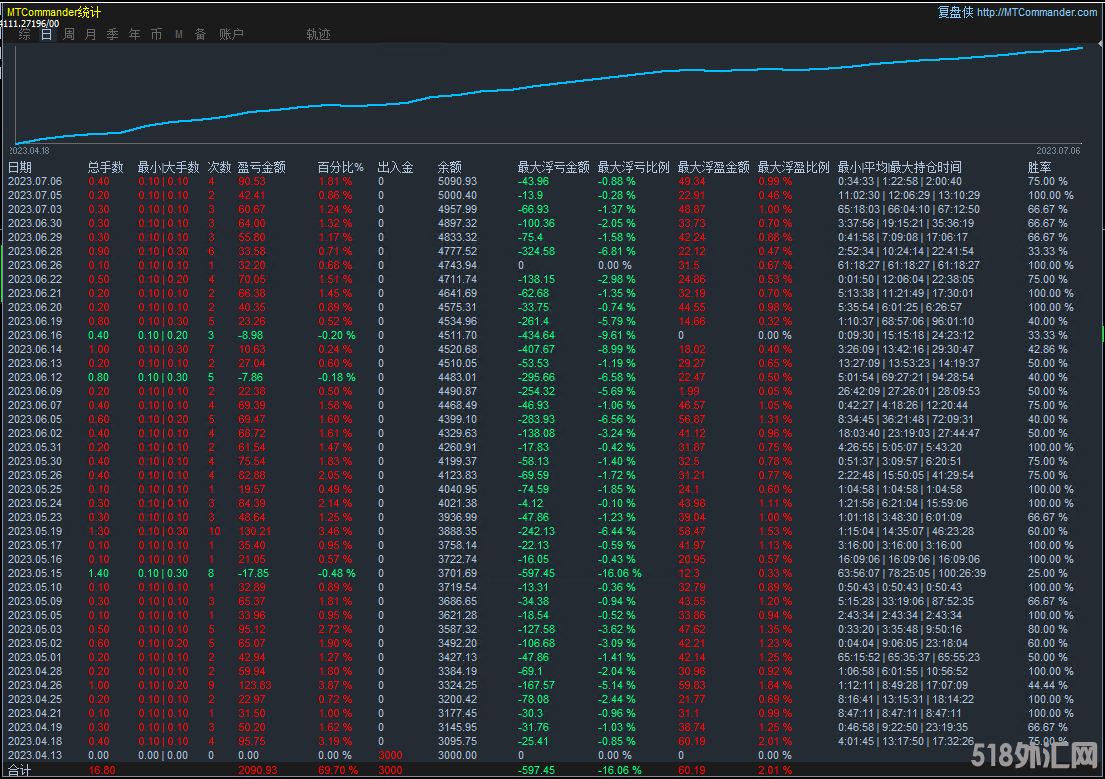
Task: Select the 季 (quarterly) tab
Action: [x=112, y=34]
